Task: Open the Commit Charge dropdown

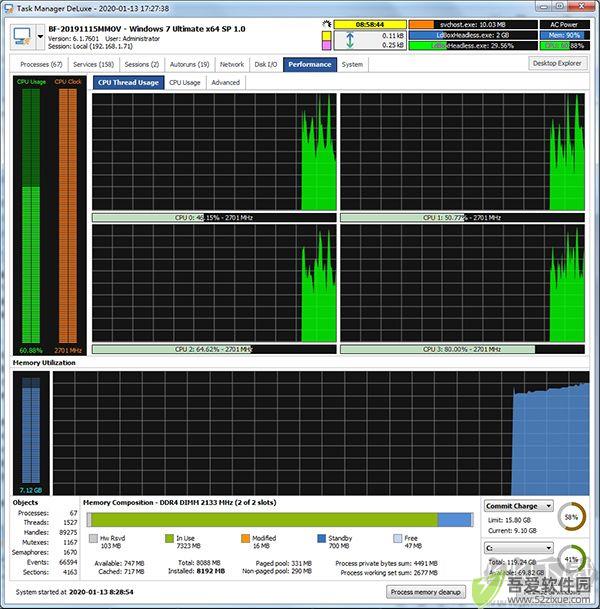Action: (519, 506)
